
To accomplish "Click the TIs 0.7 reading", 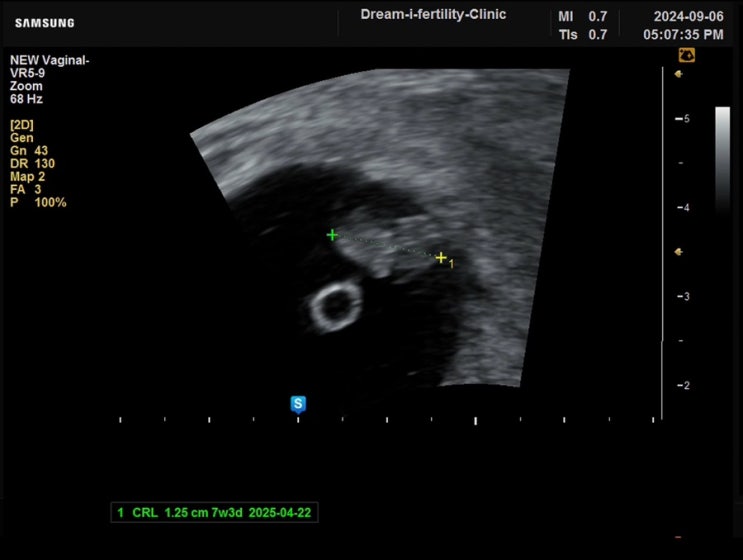I will [x=582, y=35].
